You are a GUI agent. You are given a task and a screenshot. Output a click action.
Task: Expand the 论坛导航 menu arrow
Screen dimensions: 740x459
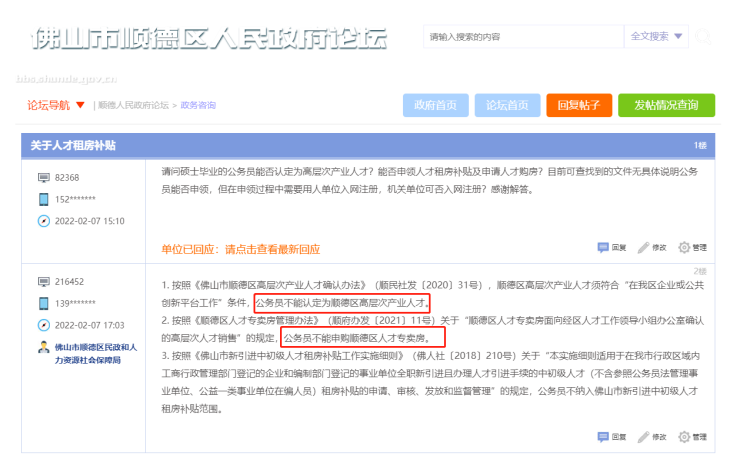click(x=80, y=105)
